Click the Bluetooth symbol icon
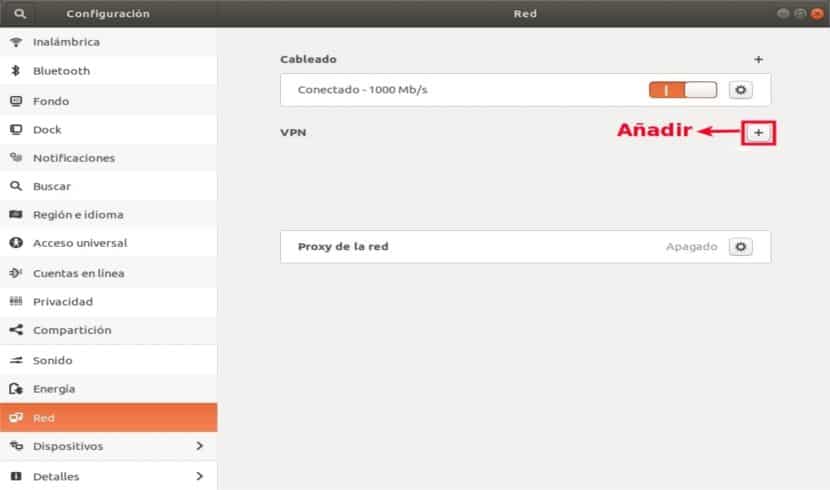830x490 pixels. 16,70
